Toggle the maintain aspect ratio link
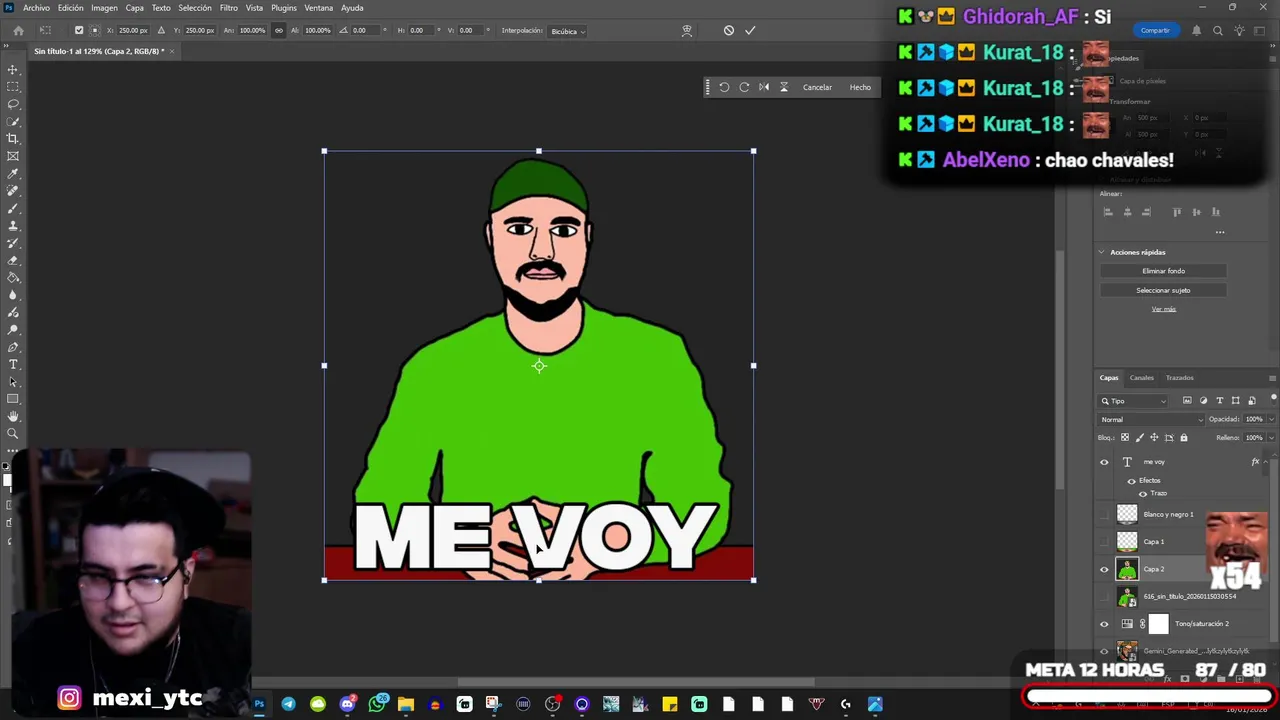The image size is (1280, 720). [279, 30]
